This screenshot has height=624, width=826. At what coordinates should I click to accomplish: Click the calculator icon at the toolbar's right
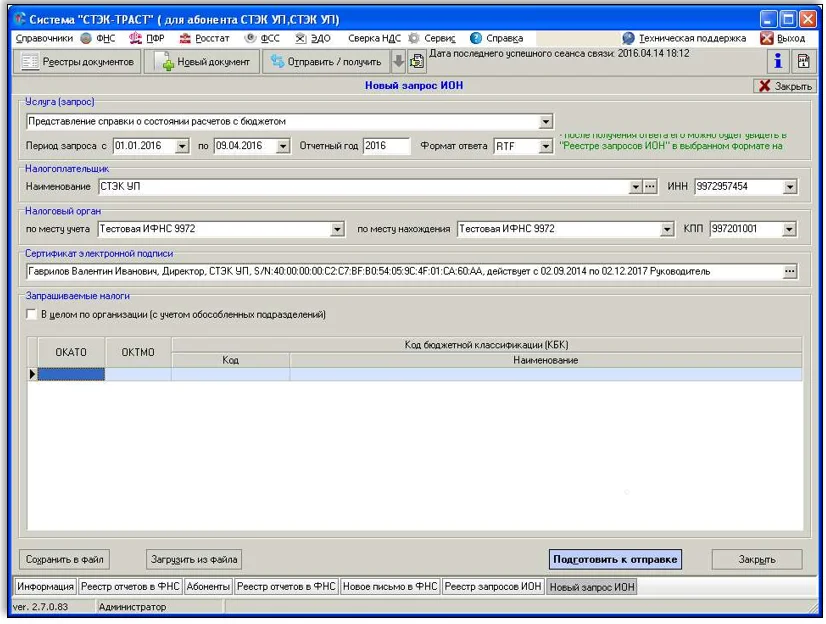tap(802, 62)
